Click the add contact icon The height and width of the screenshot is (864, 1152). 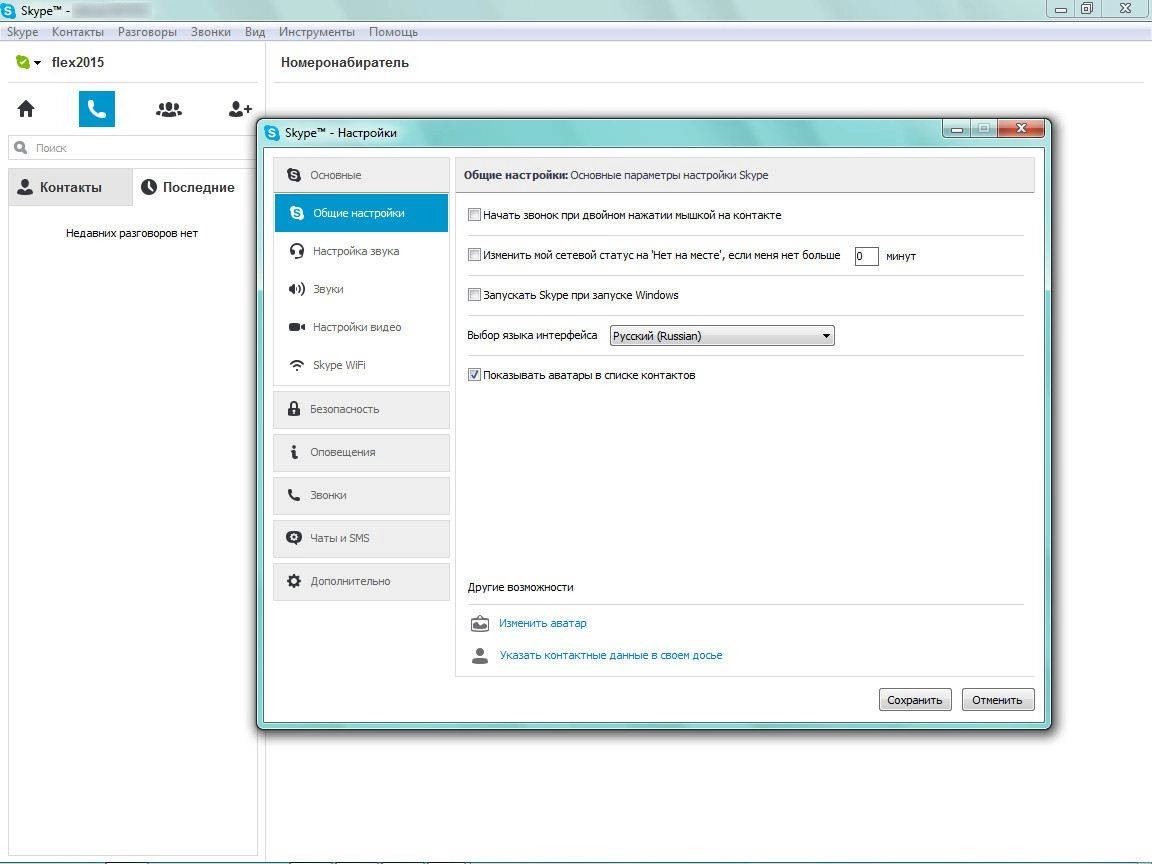(x=240, y=109)
